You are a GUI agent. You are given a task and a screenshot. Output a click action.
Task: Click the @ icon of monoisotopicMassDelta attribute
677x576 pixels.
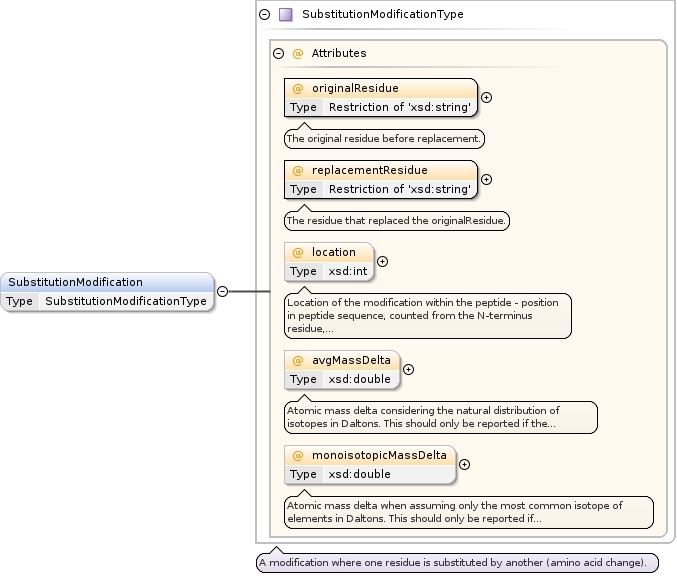pyautogui.click(x=297, y=456)
